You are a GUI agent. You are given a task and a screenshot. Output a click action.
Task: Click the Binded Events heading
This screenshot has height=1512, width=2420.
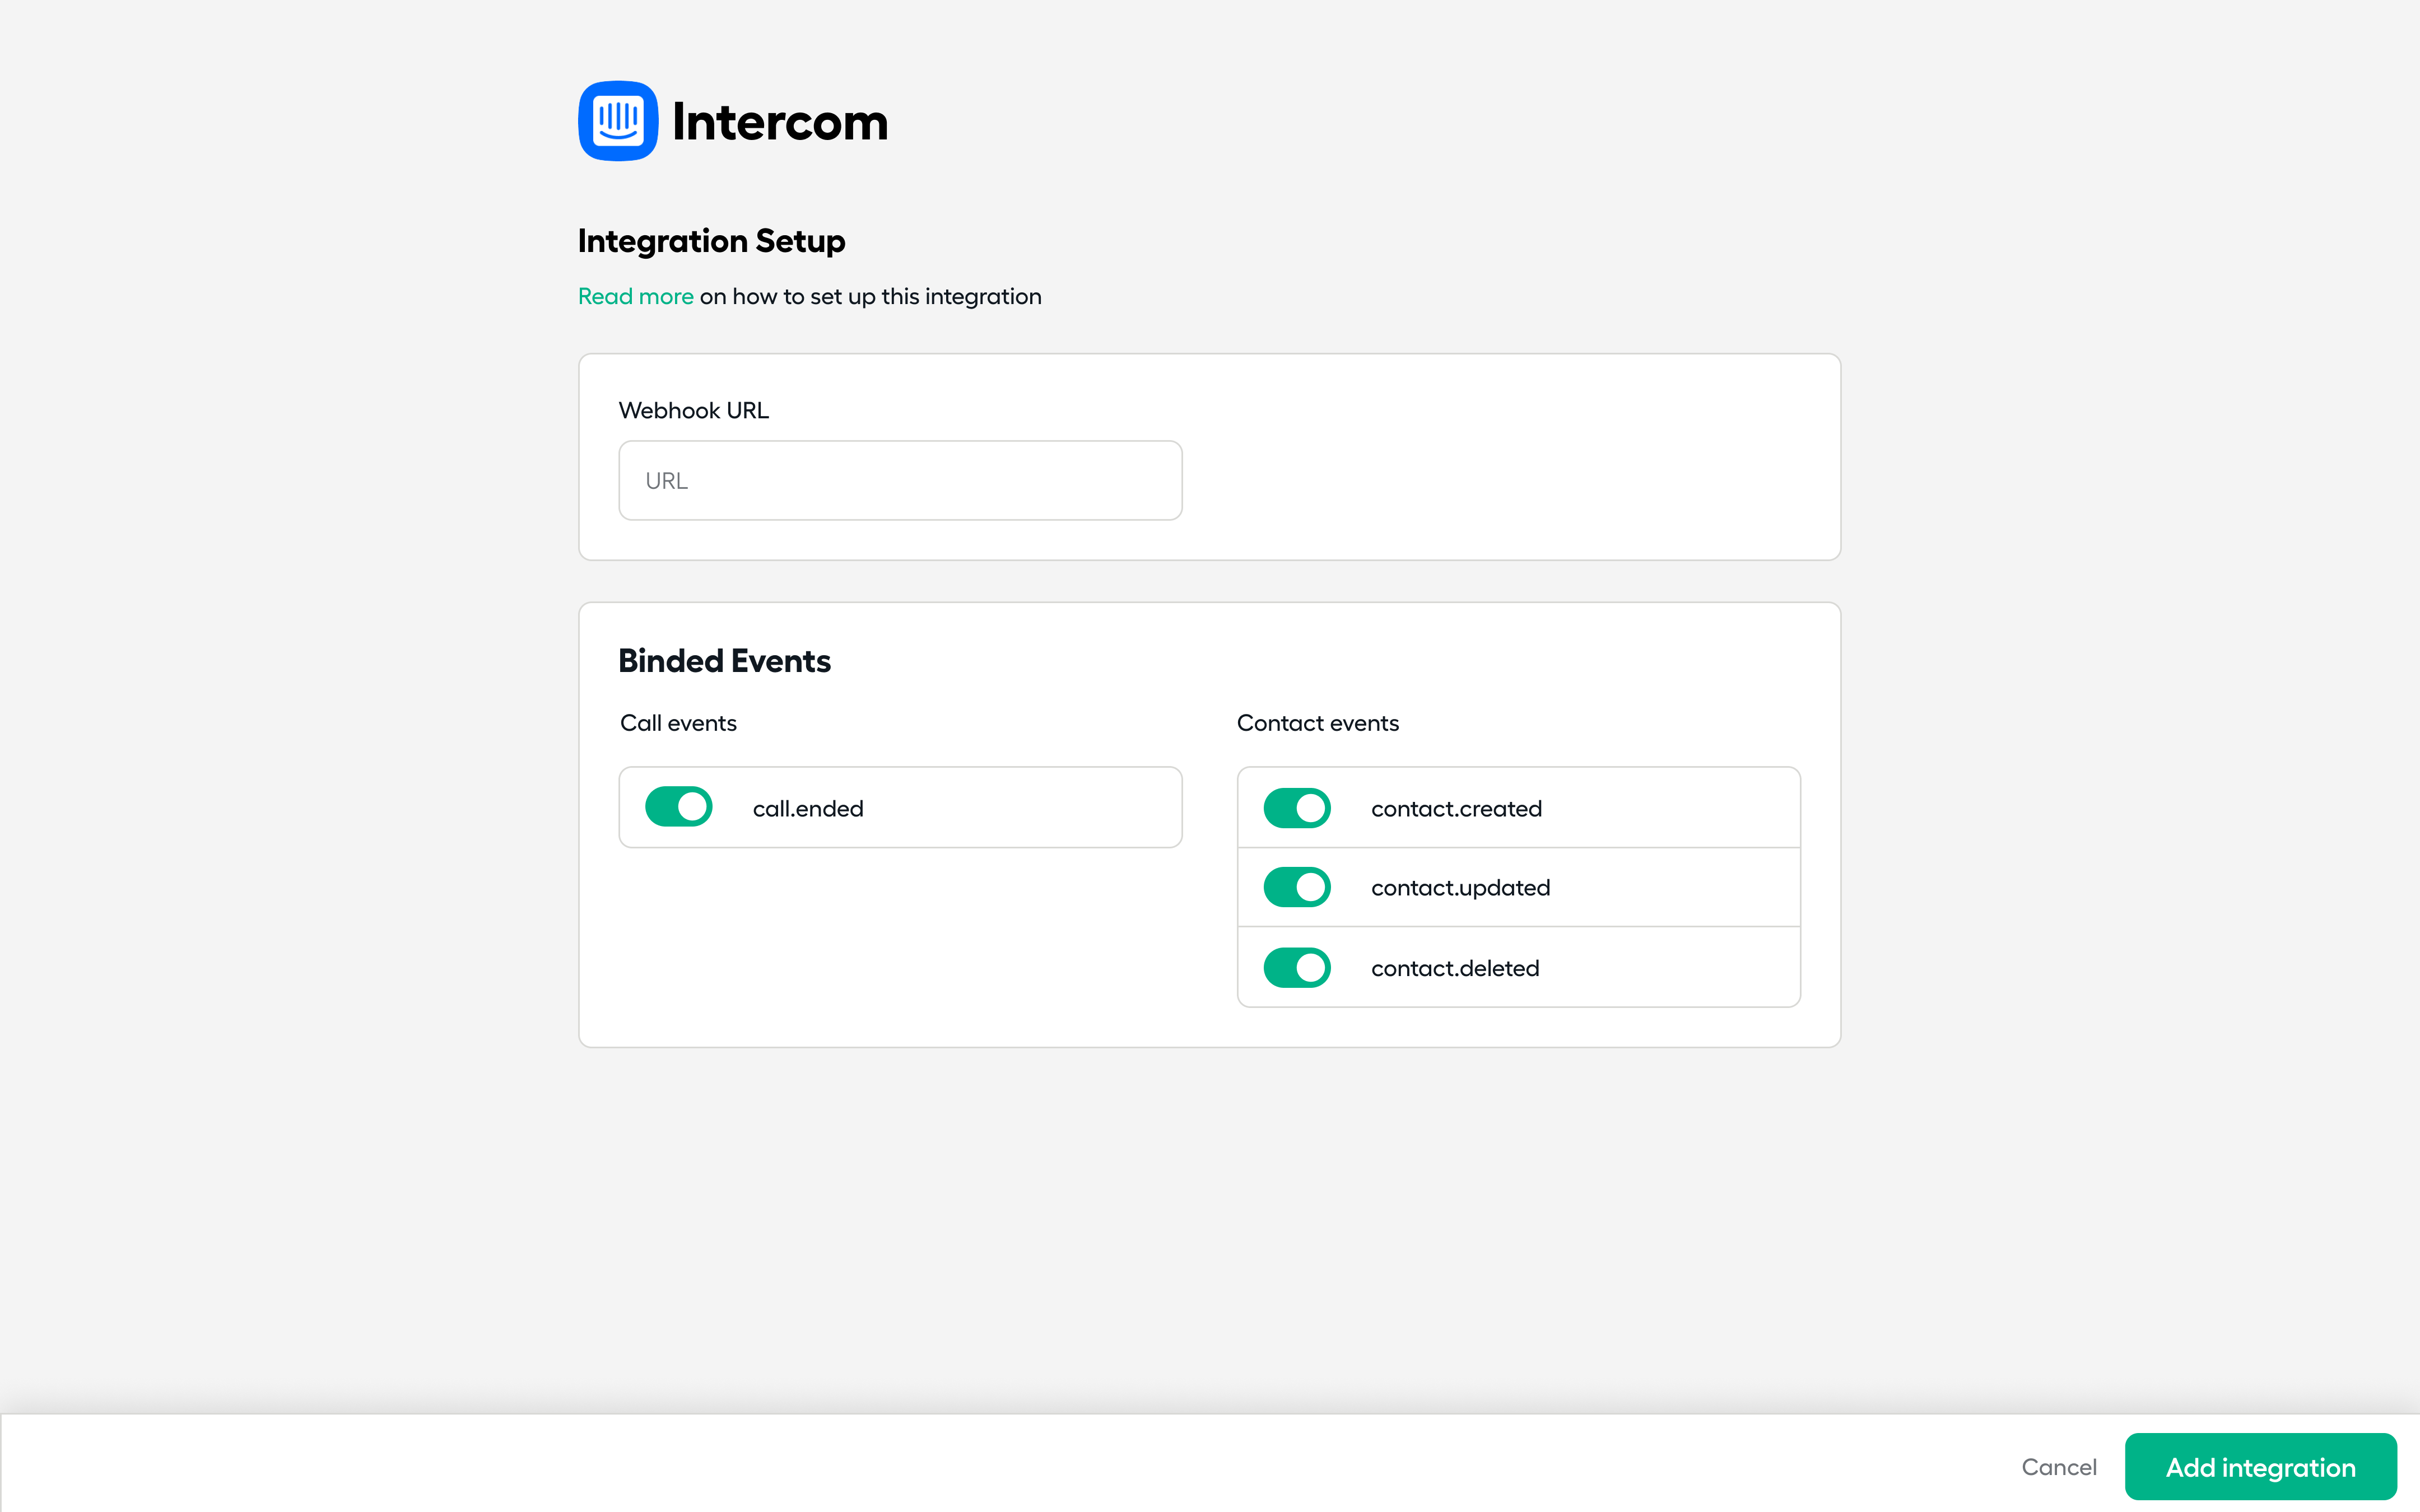tap(724, 661)
